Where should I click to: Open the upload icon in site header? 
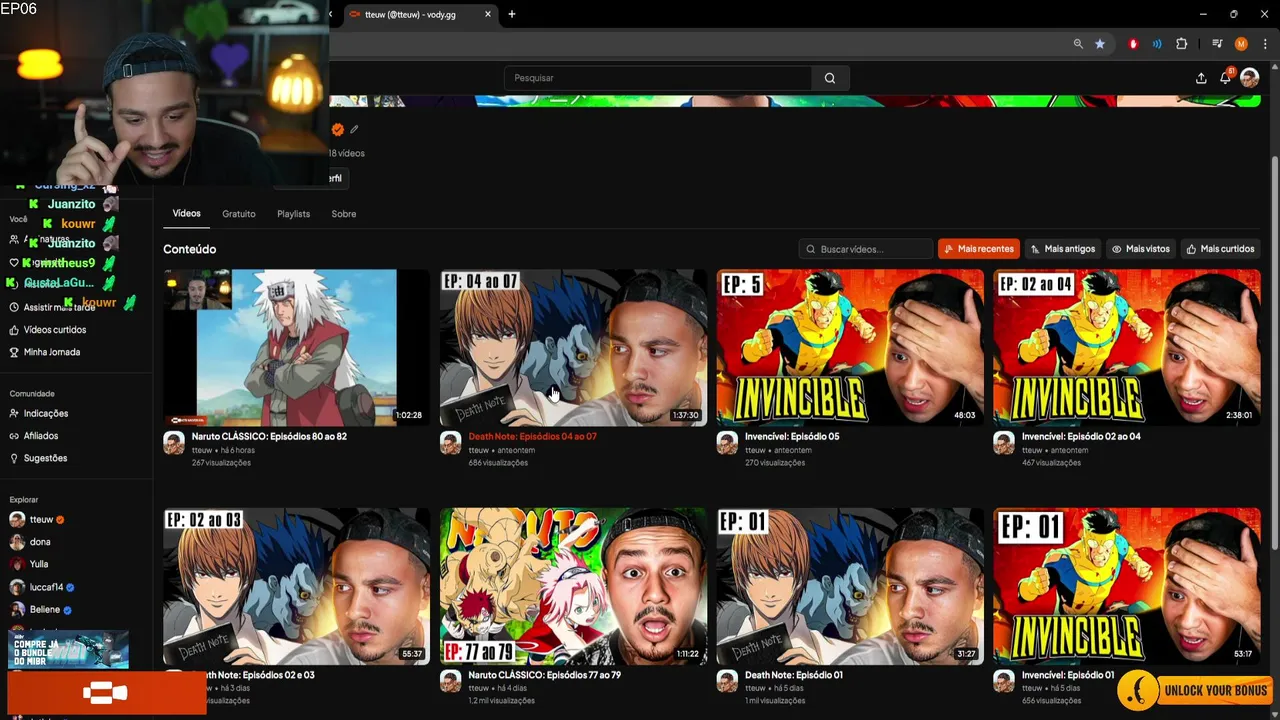(x=1201, y=78)
